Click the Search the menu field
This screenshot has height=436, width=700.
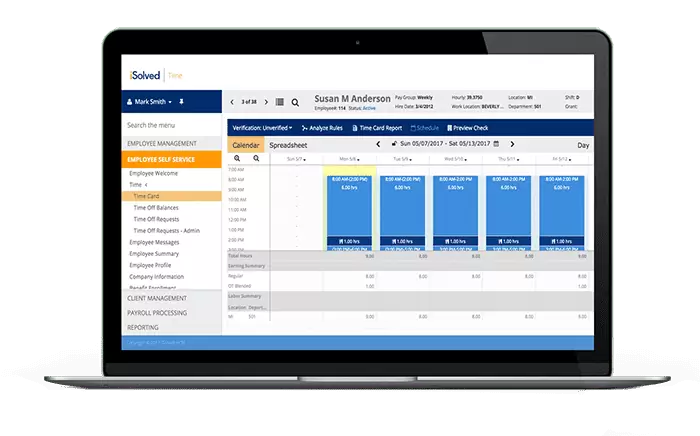point(170,126)
